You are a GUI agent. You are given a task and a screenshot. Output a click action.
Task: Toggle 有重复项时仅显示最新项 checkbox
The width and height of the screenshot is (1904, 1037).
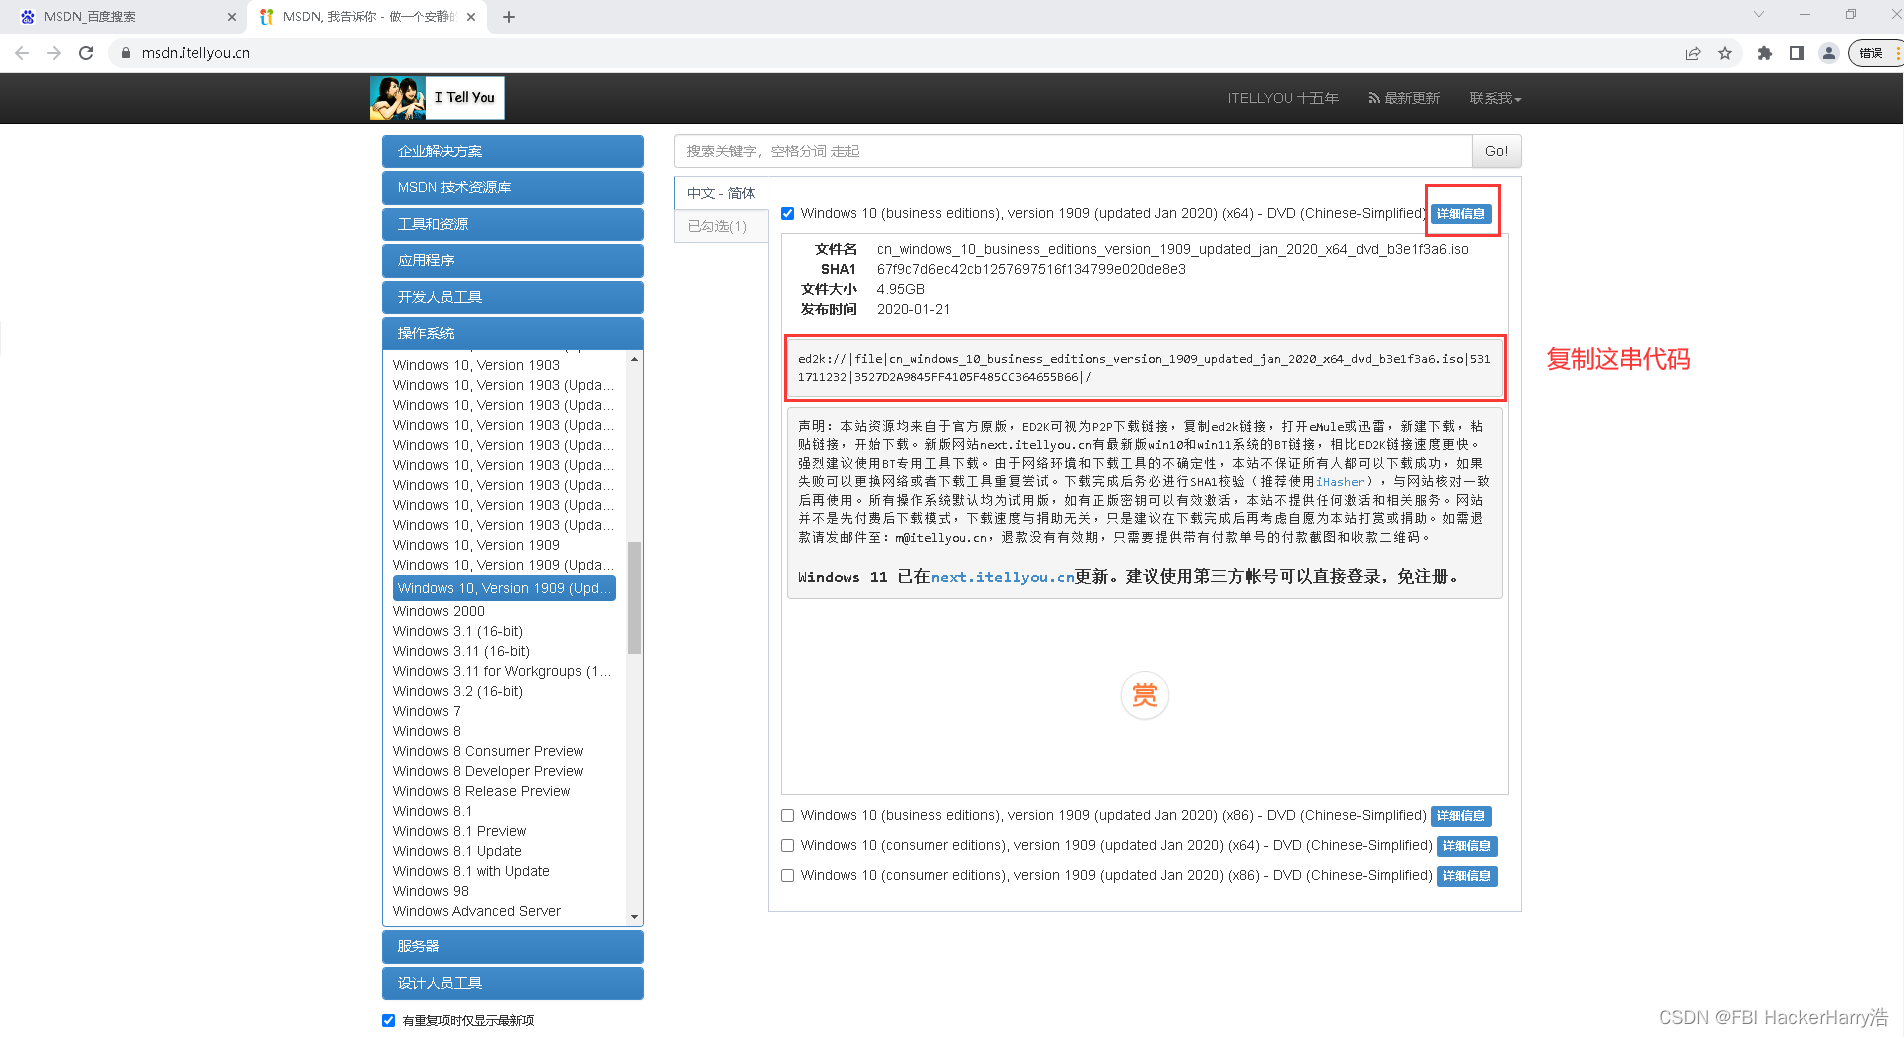pyautogui.click(x=389, y=1020)
